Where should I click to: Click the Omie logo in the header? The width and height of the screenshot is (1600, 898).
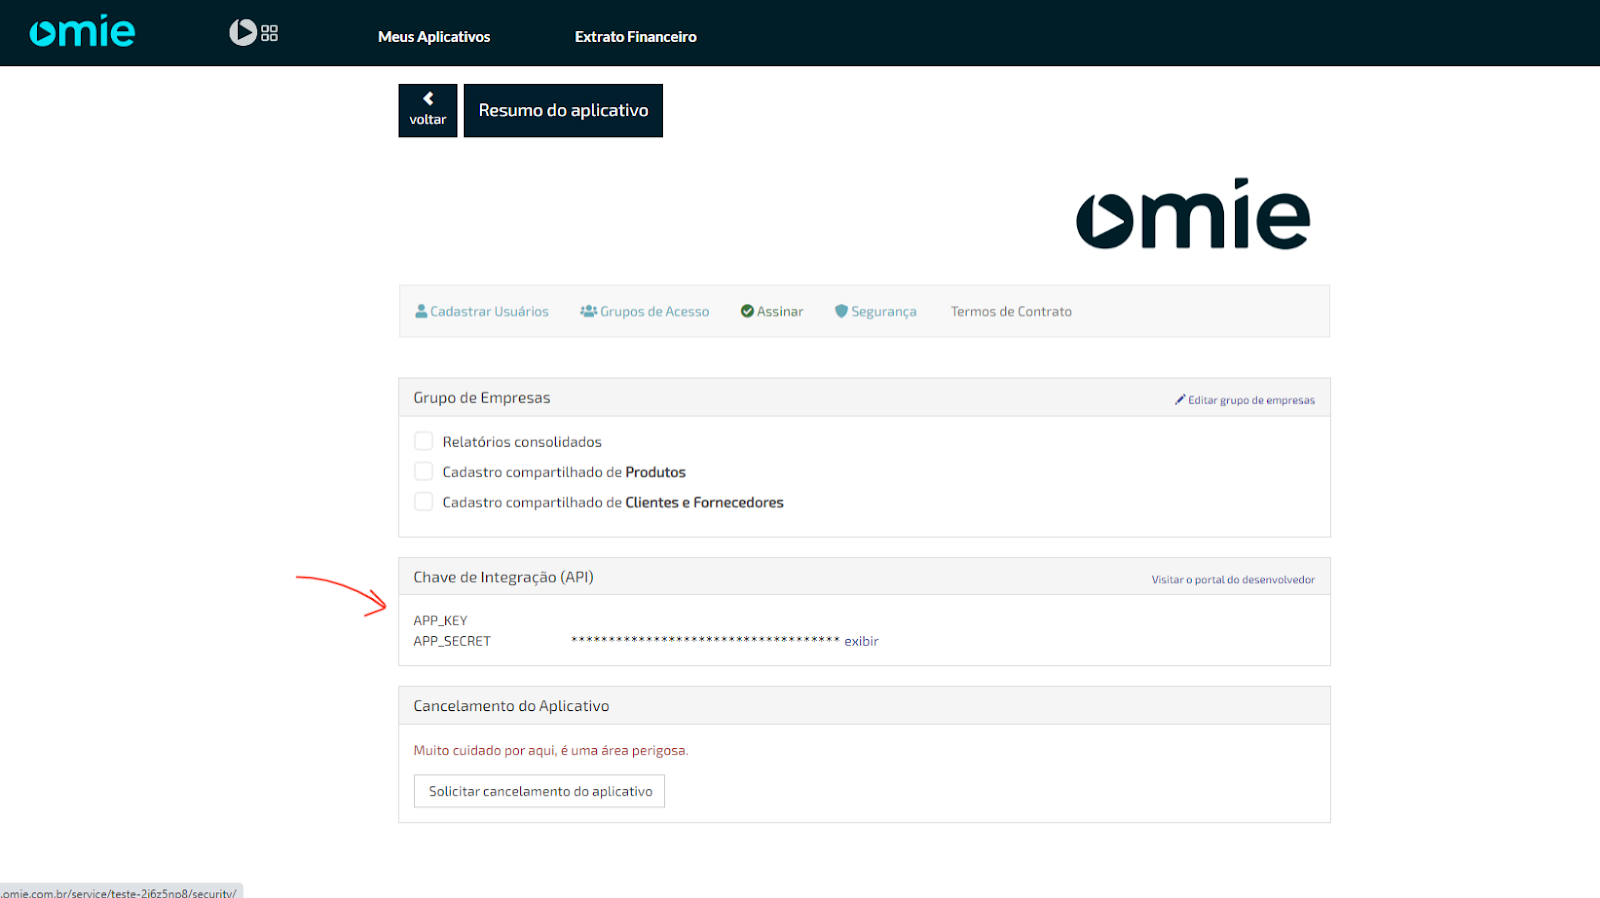(82, 32)
